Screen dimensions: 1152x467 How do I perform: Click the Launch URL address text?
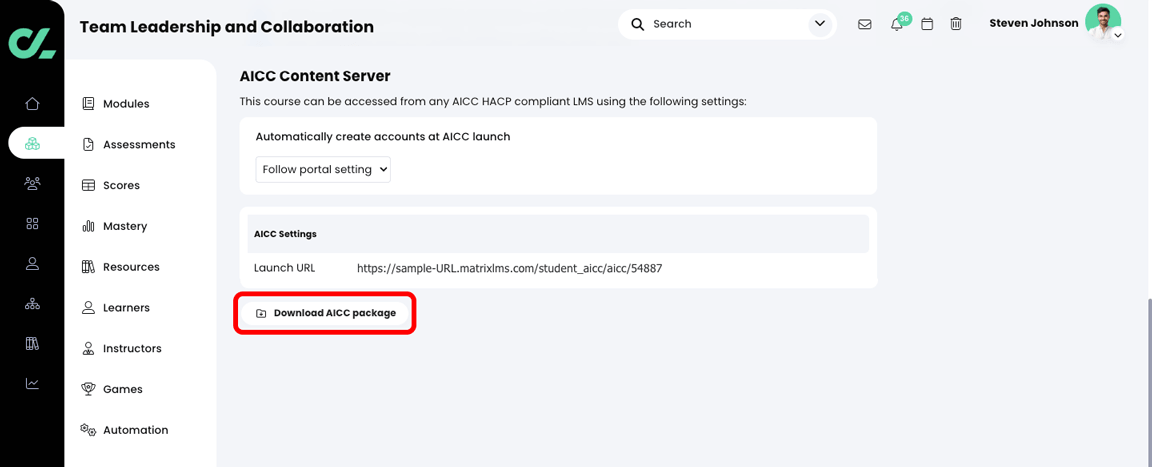tap(510, 268)
